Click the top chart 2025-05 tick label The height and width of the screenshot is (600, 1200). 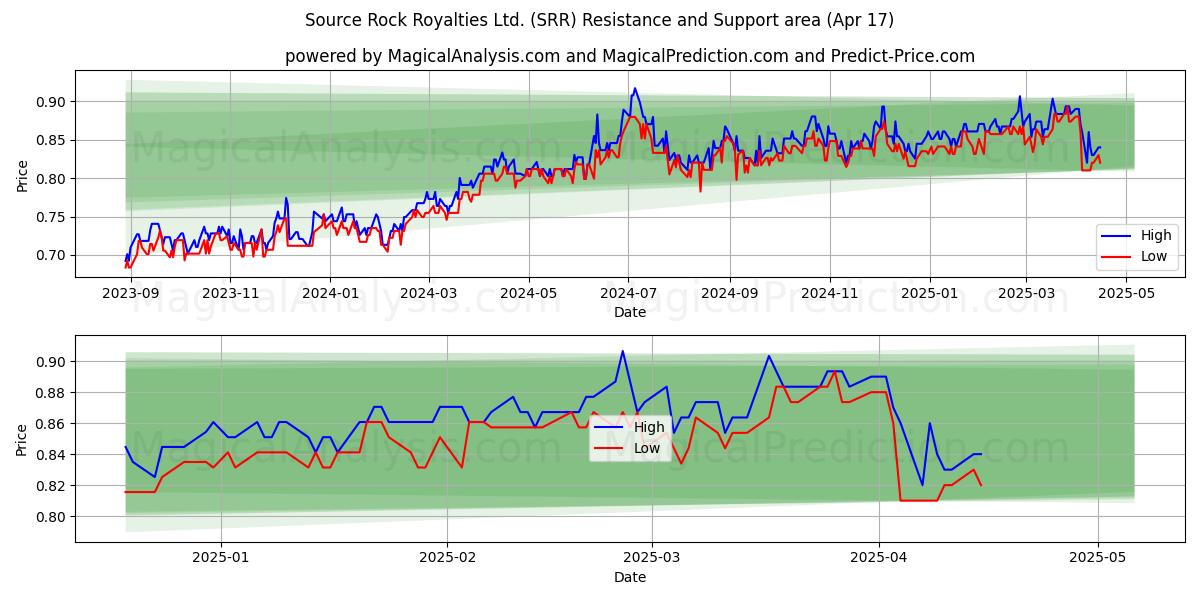coord(1126,293)
